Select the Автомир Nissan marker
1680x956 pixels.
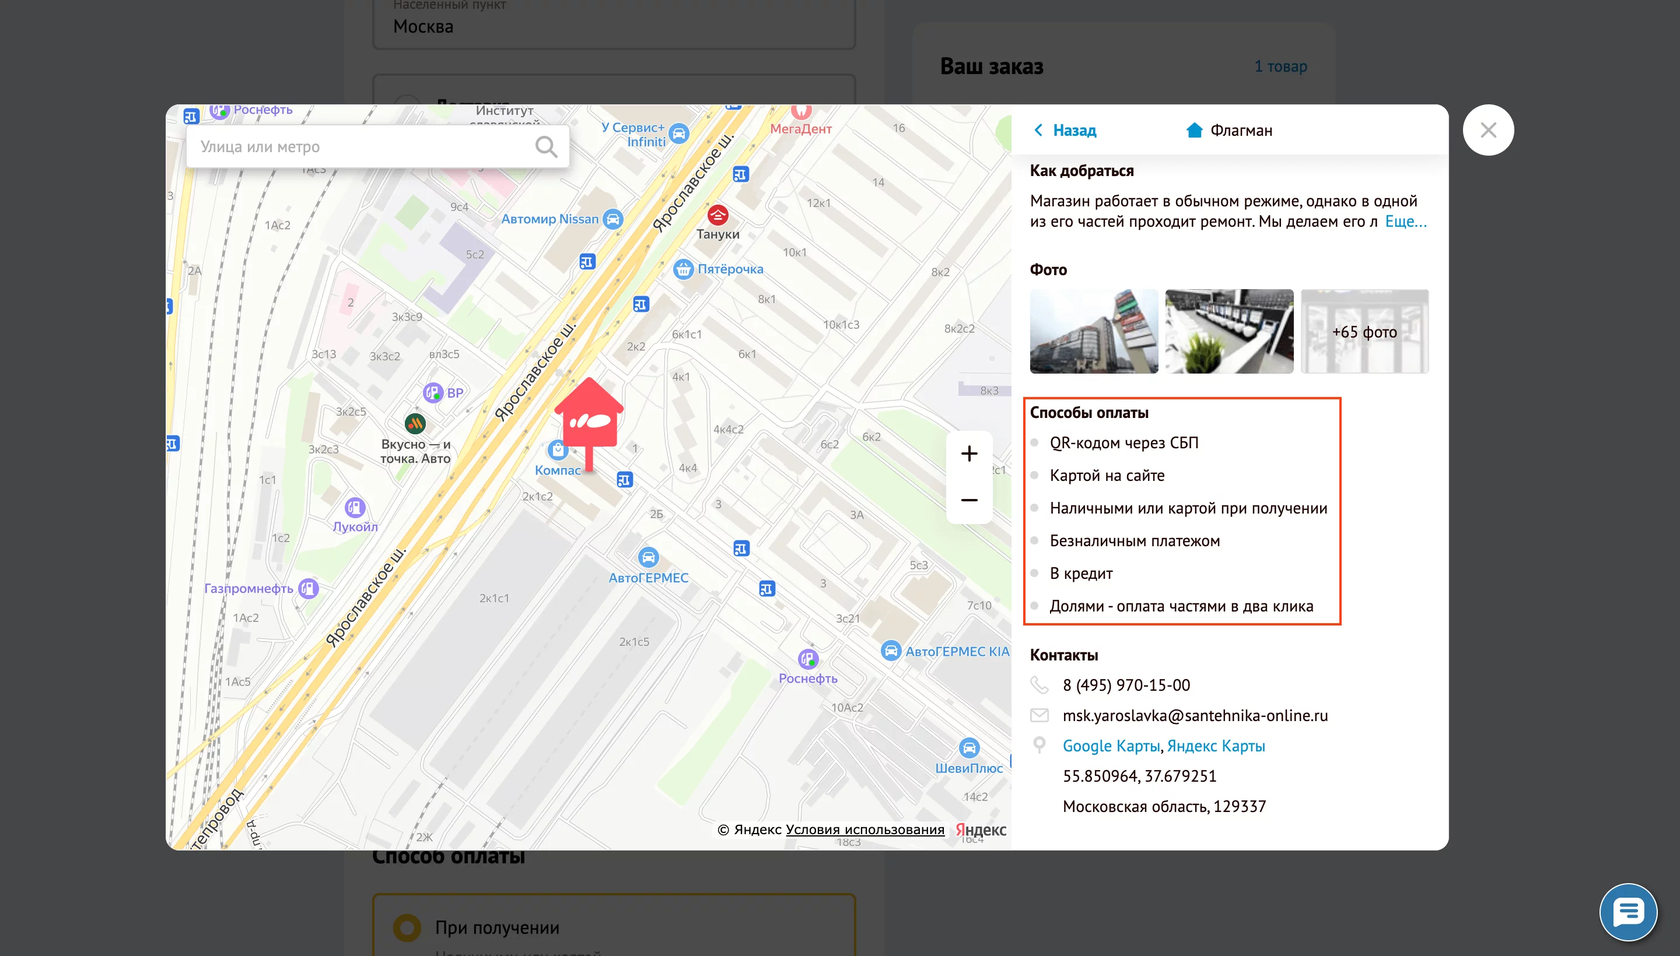coord(613,219)
